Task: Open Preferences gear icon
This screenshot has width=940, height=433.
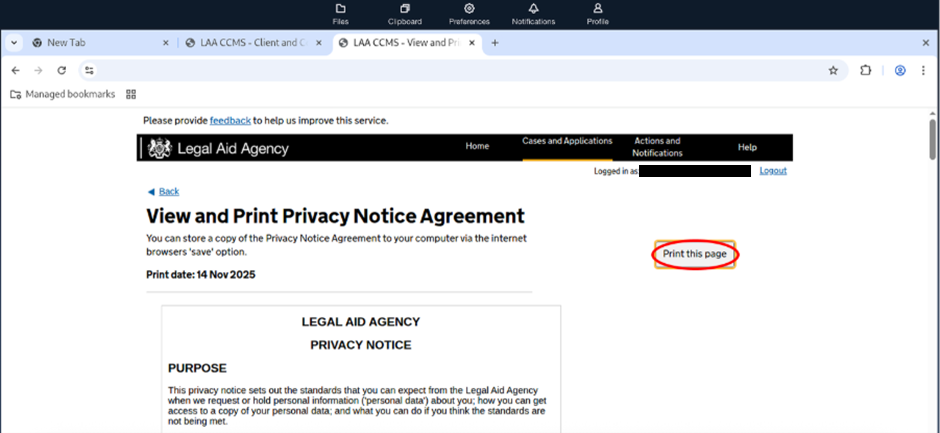Action: [469, 13]
